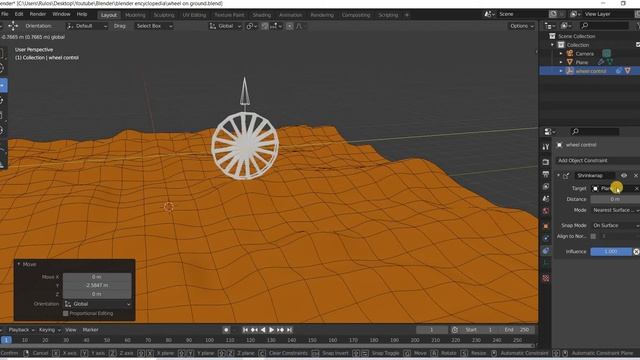Open the view layer browse icon
Screen dimensions: 640x360
(575, 14)
